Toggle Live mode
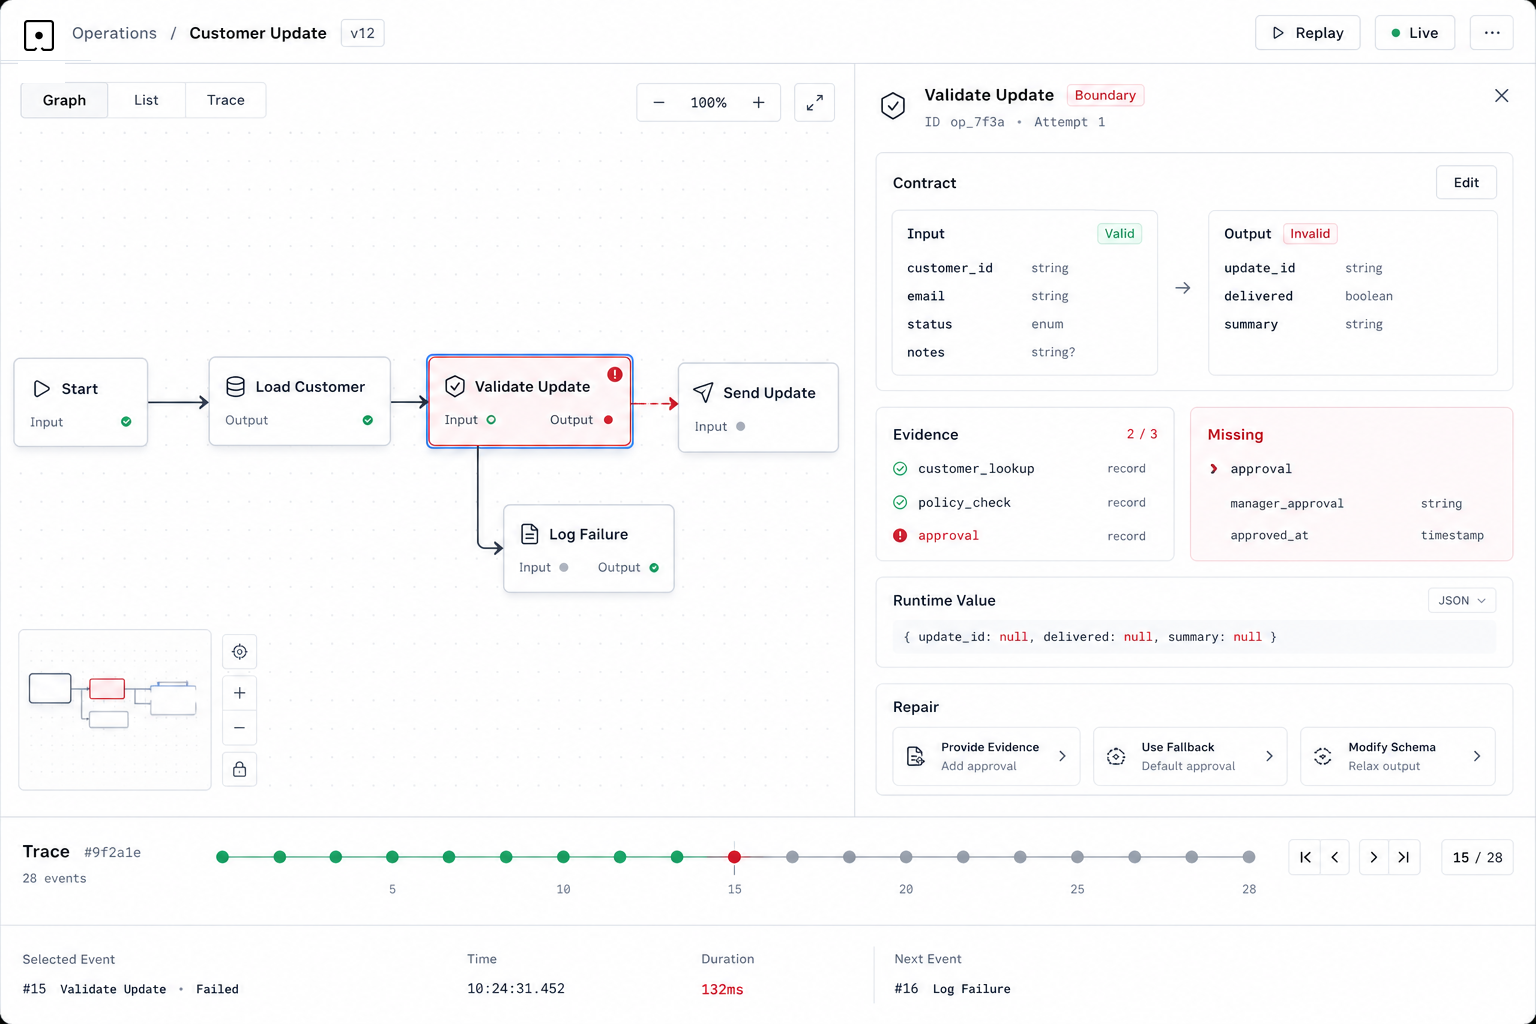1536x1024 pixels. pyautogui.click(x=1414, y=33)
